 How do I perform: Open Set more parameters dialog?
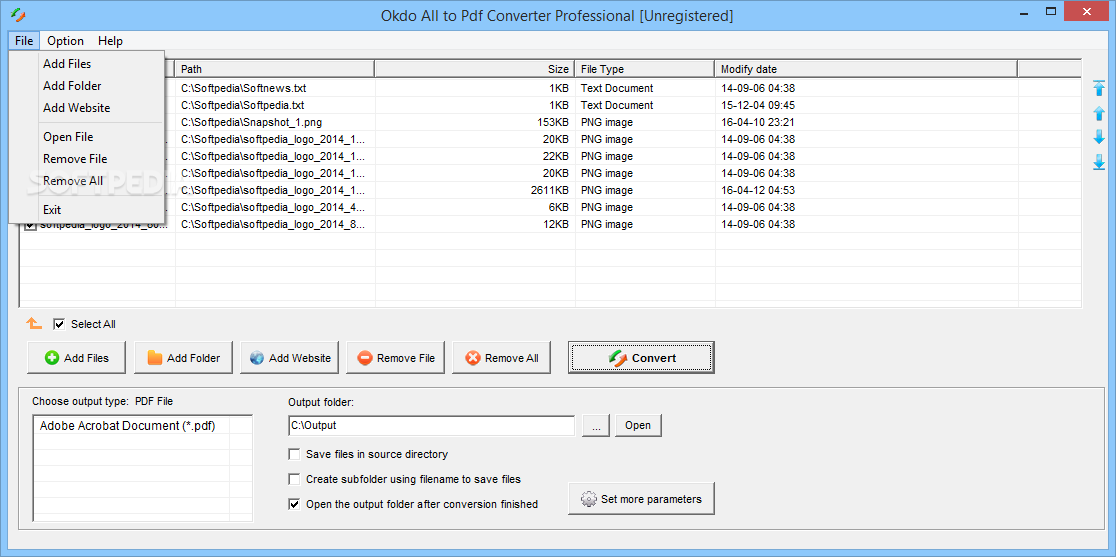click(641, 499)
